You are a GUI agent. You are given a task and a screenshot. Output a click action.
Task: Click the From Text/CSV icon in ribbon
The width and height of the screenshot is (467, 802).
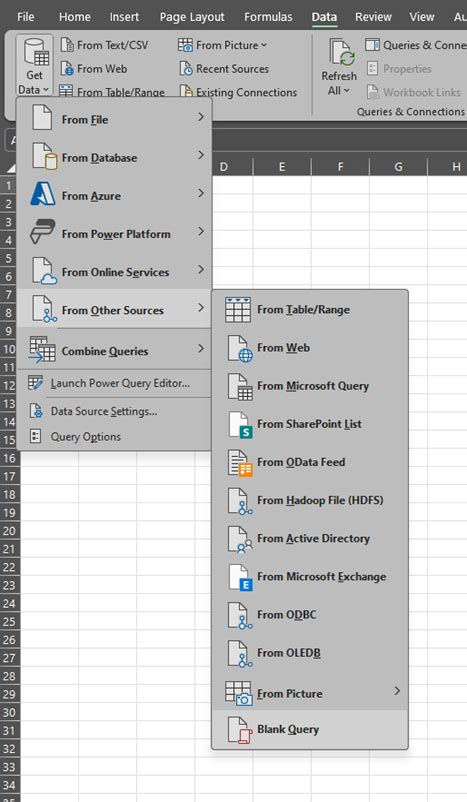67,45
